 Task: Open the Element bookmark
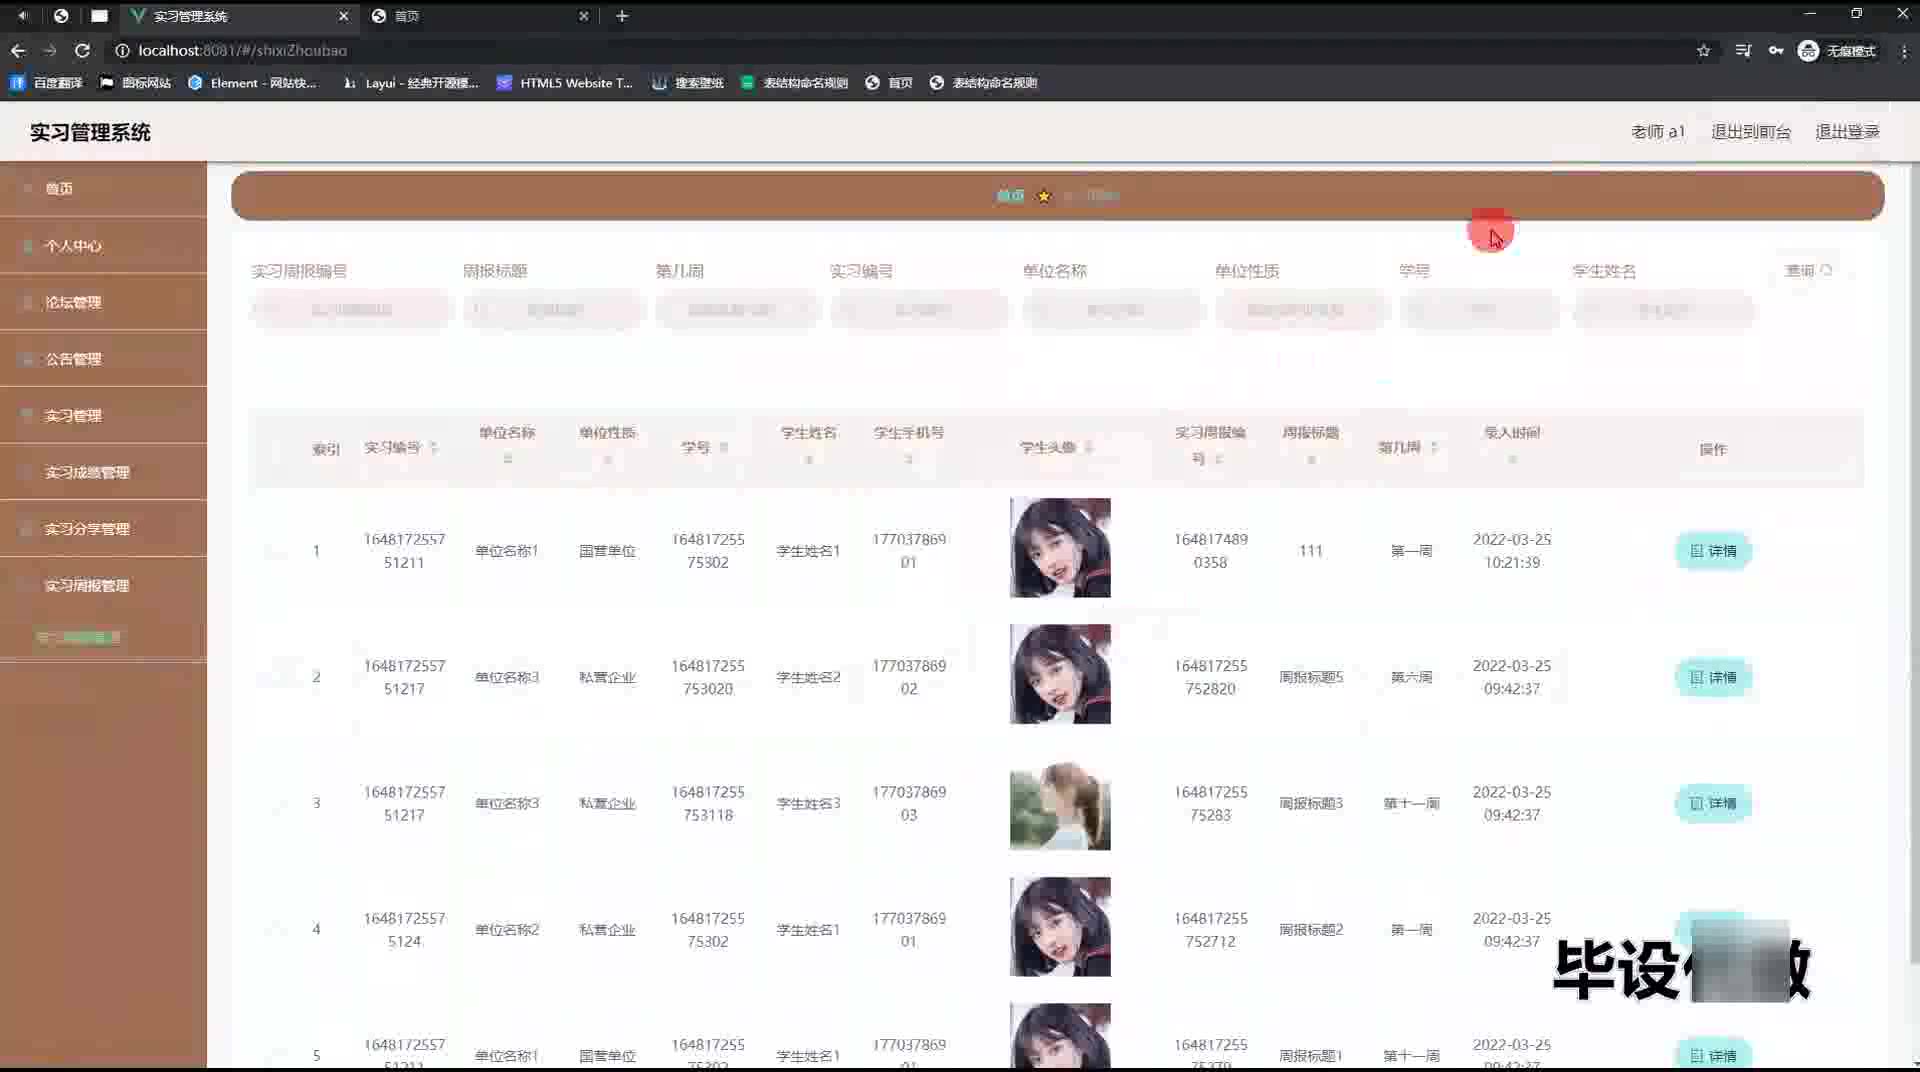click(252, 83)
